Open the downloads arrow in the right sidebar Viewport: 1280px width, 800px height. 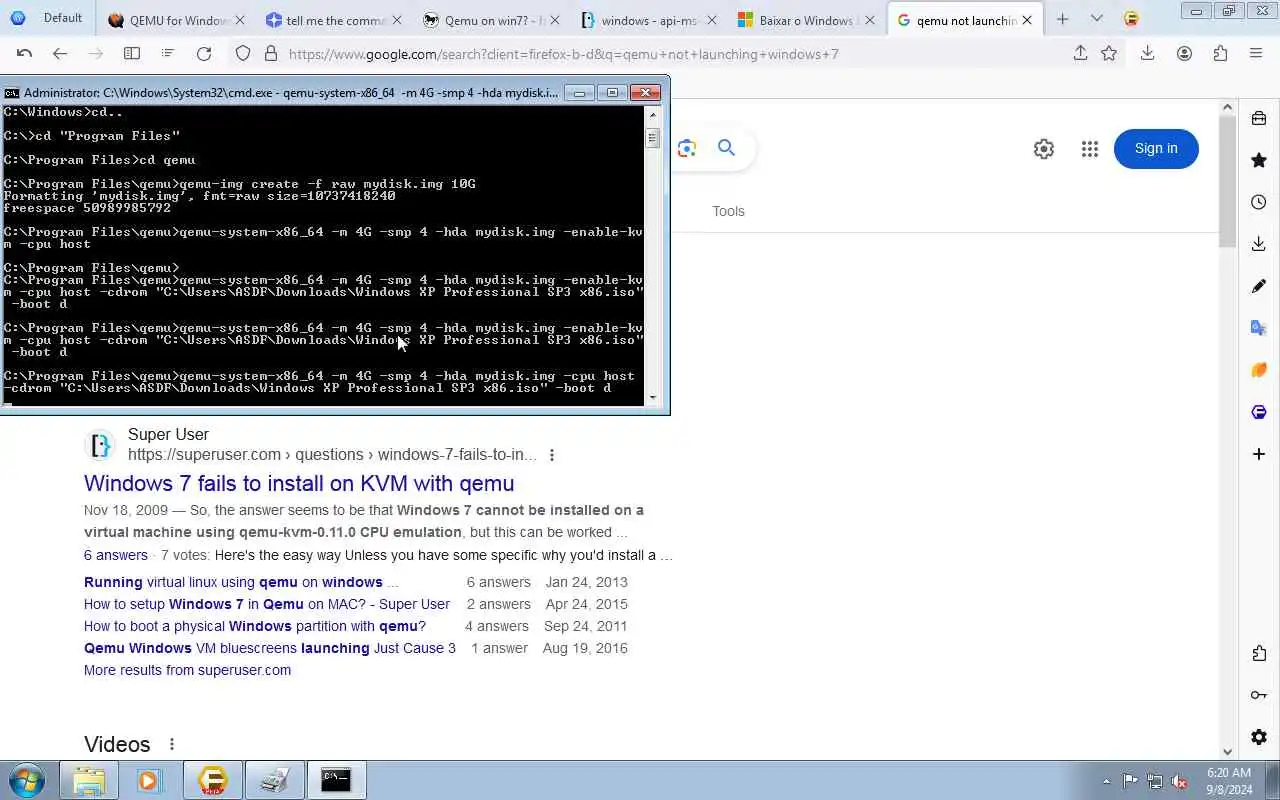(x=1259, y=244)
